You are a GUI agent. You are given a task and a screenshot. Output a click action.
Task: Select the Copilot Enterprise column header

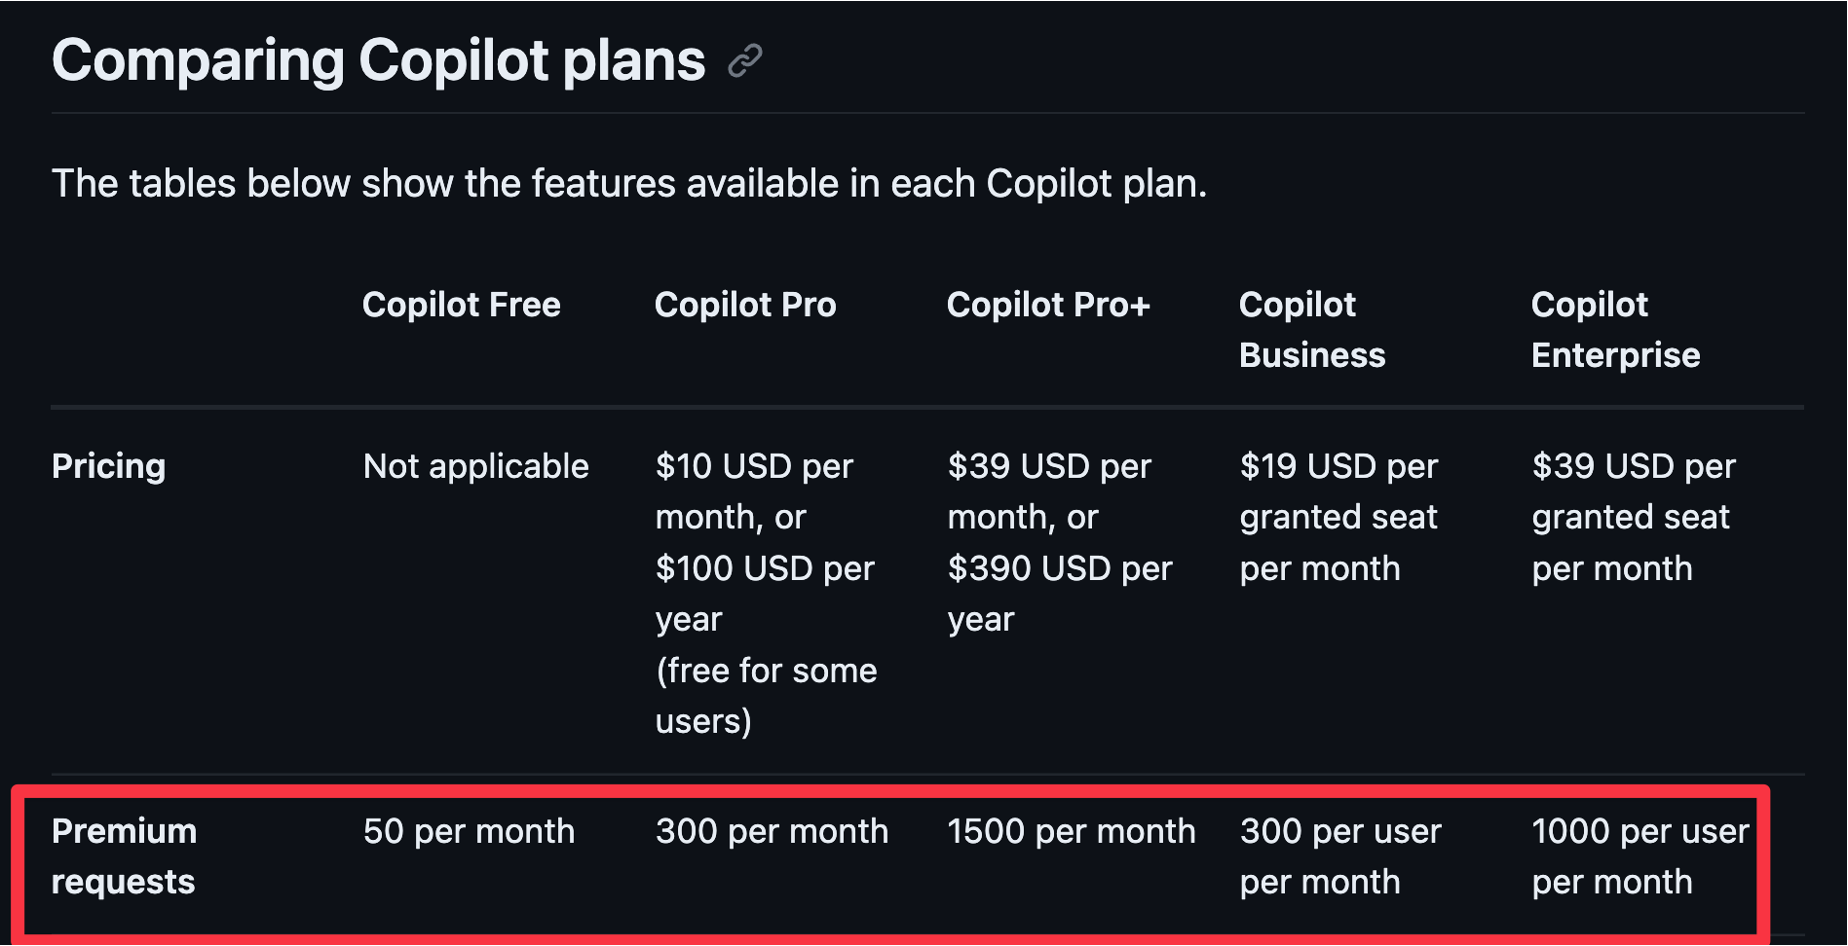pos(1615,330)
